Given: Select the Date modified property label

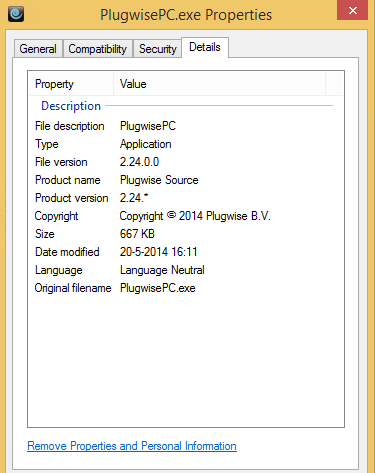Looking at the screenshot, I should (x=67, y=252).
